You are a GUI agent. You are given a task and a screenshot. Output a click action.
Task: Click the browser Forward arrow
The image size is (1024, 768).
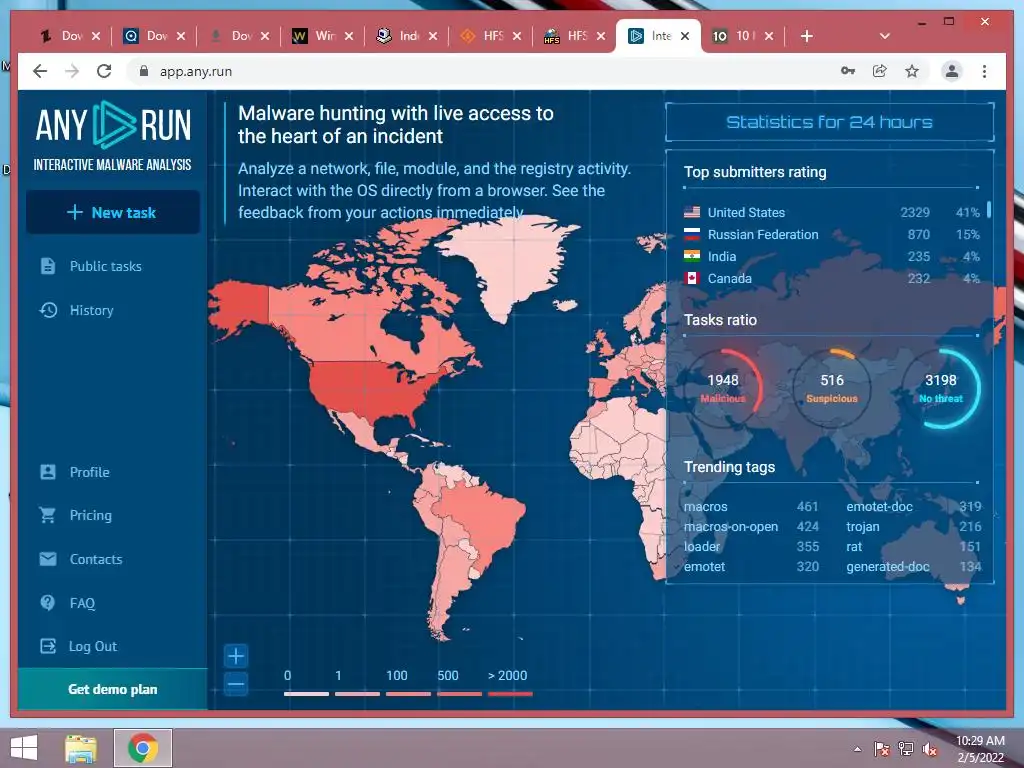tap(72, 71)
